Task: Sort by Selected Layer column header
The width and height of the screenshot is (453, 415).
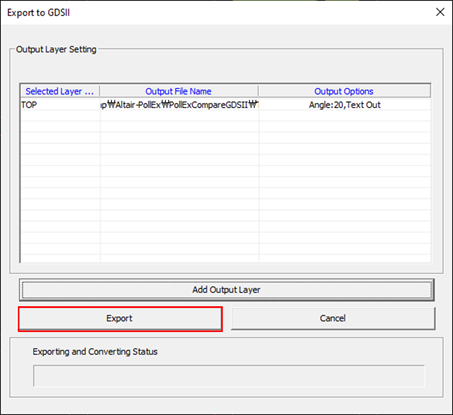Action: click(60, 91)
